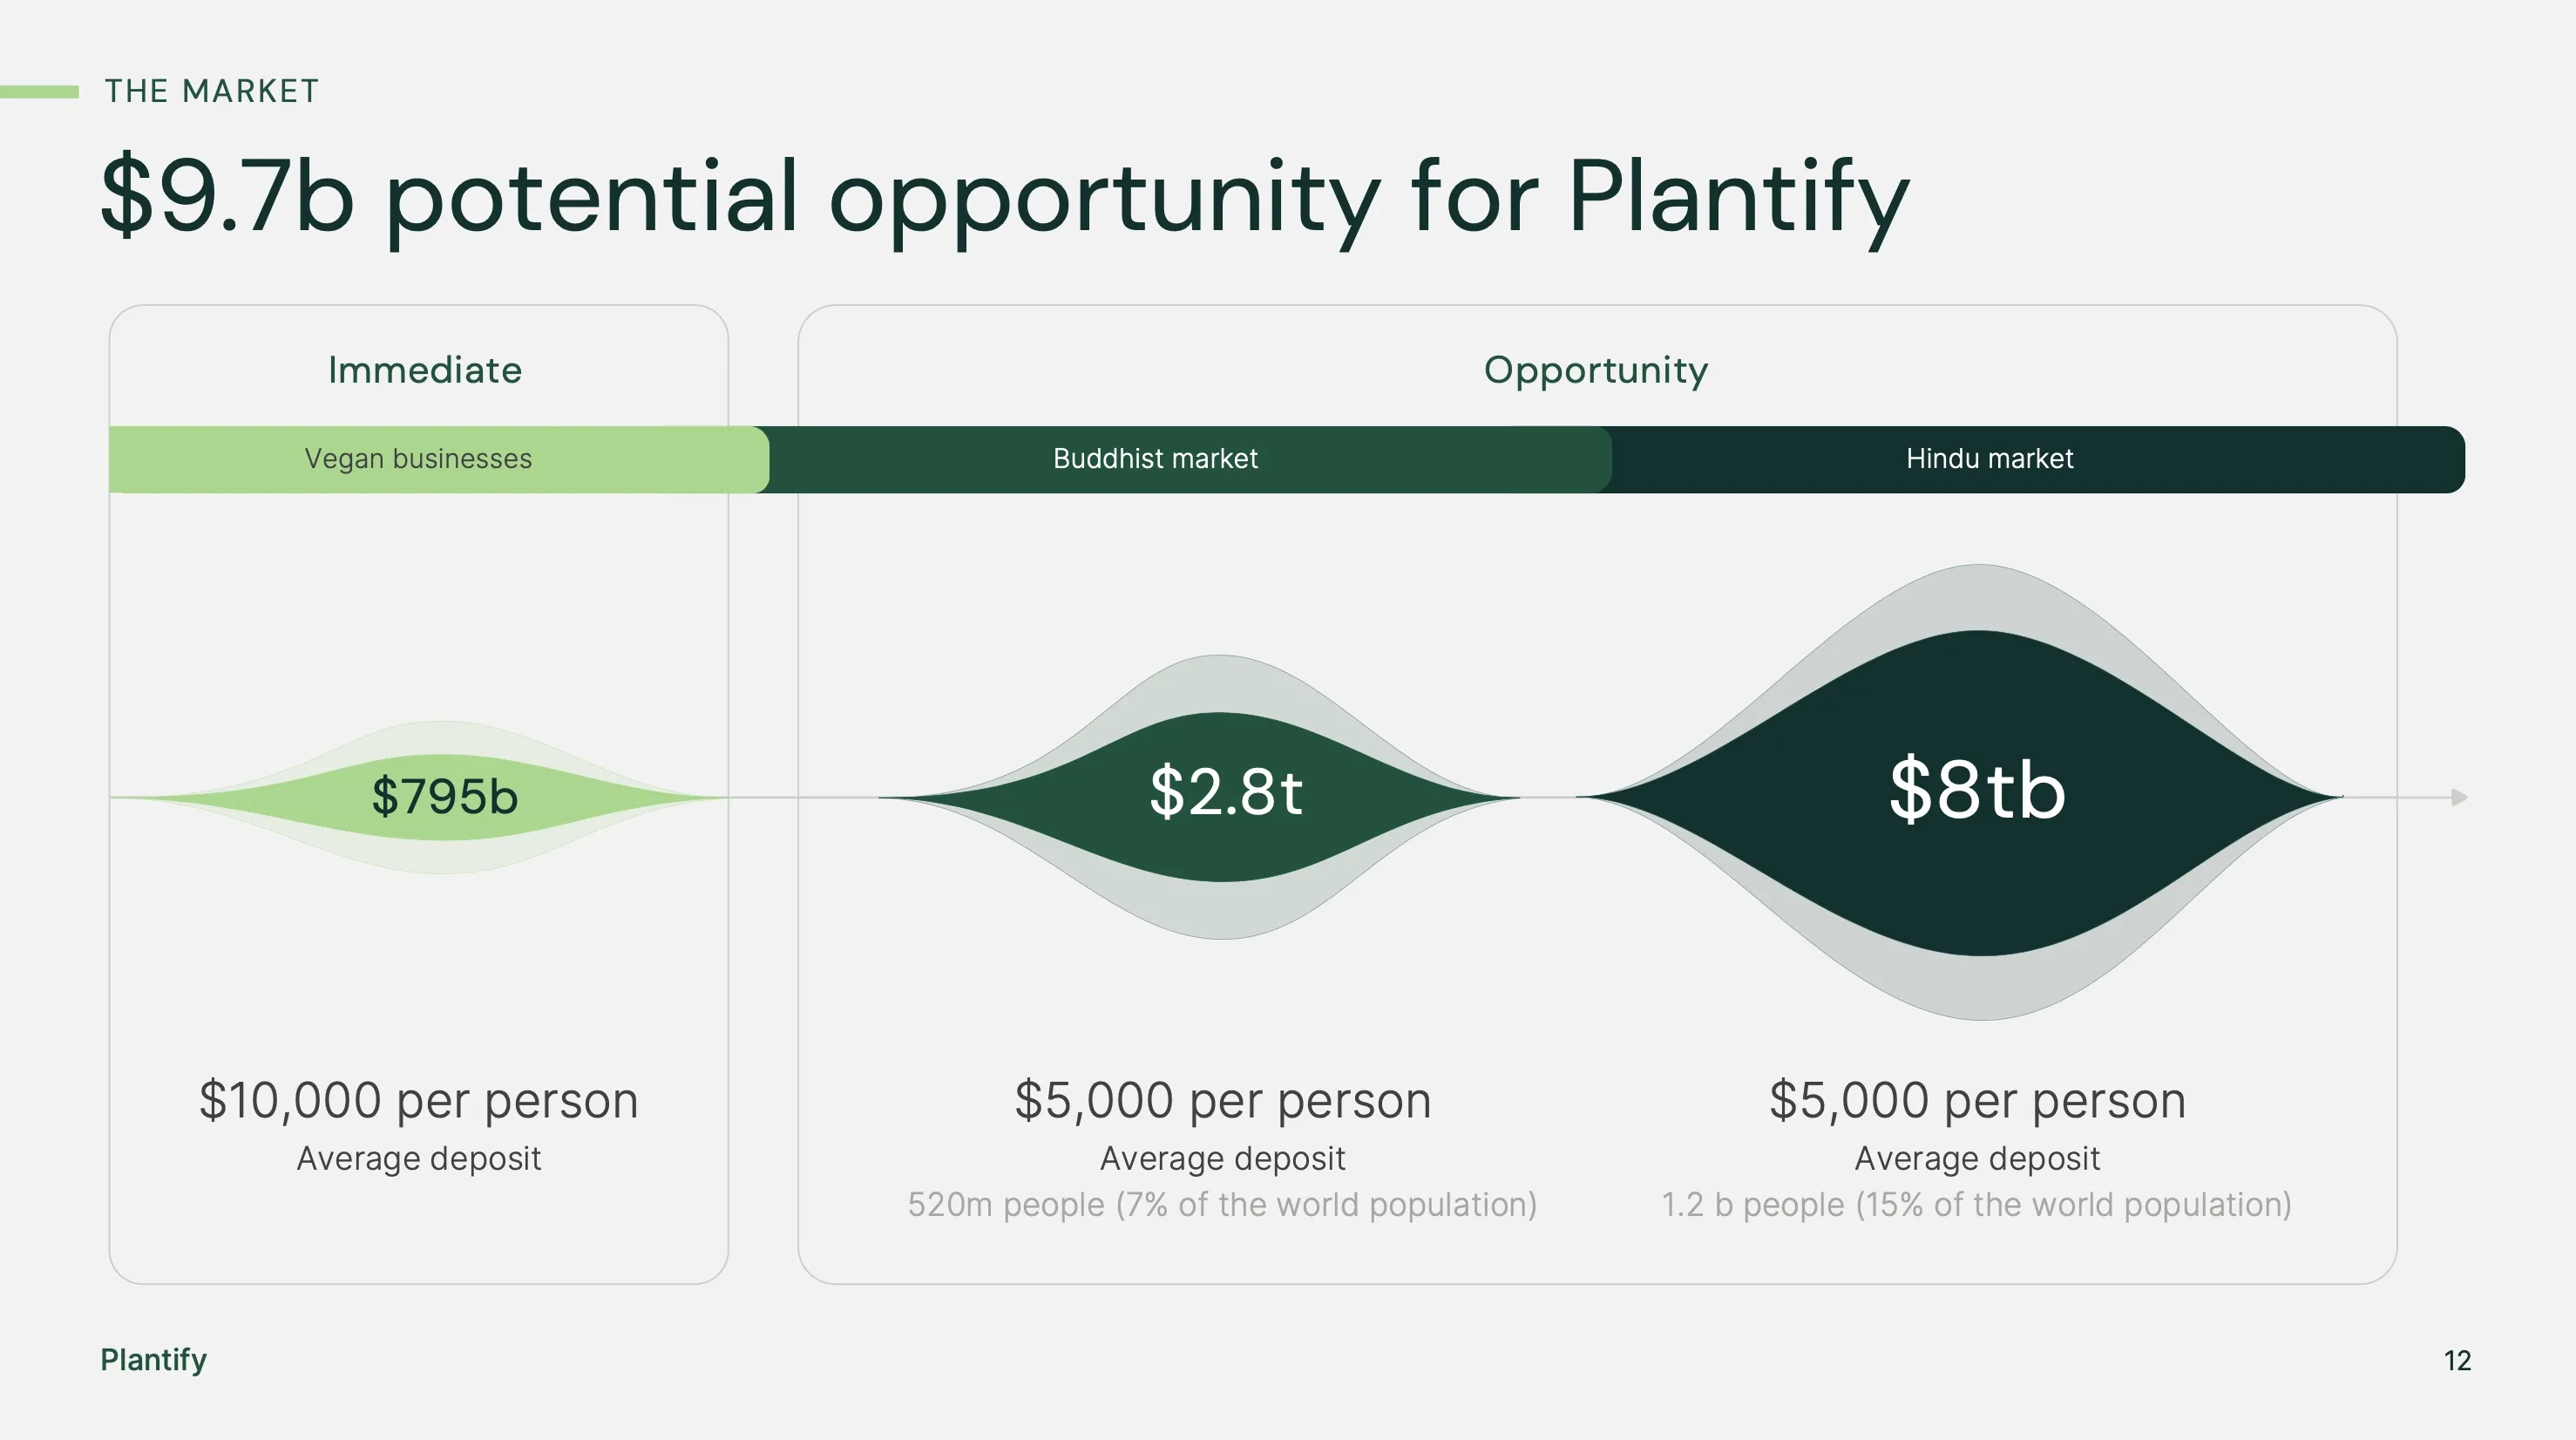
Task: Click the Immediate column heading
Action: pyautogui.click(x=425, y=370)
